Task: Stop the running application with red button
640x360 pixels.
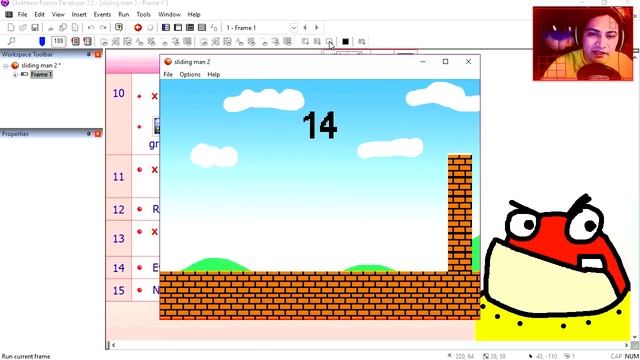Action: click(138, 28)
